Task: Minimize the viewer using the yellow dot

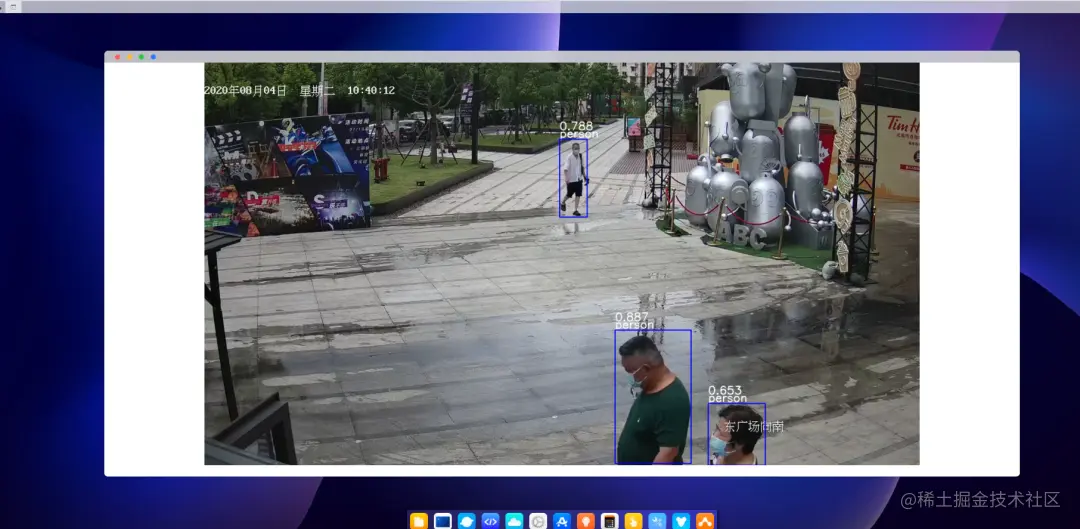Action: tap(129, 56)
